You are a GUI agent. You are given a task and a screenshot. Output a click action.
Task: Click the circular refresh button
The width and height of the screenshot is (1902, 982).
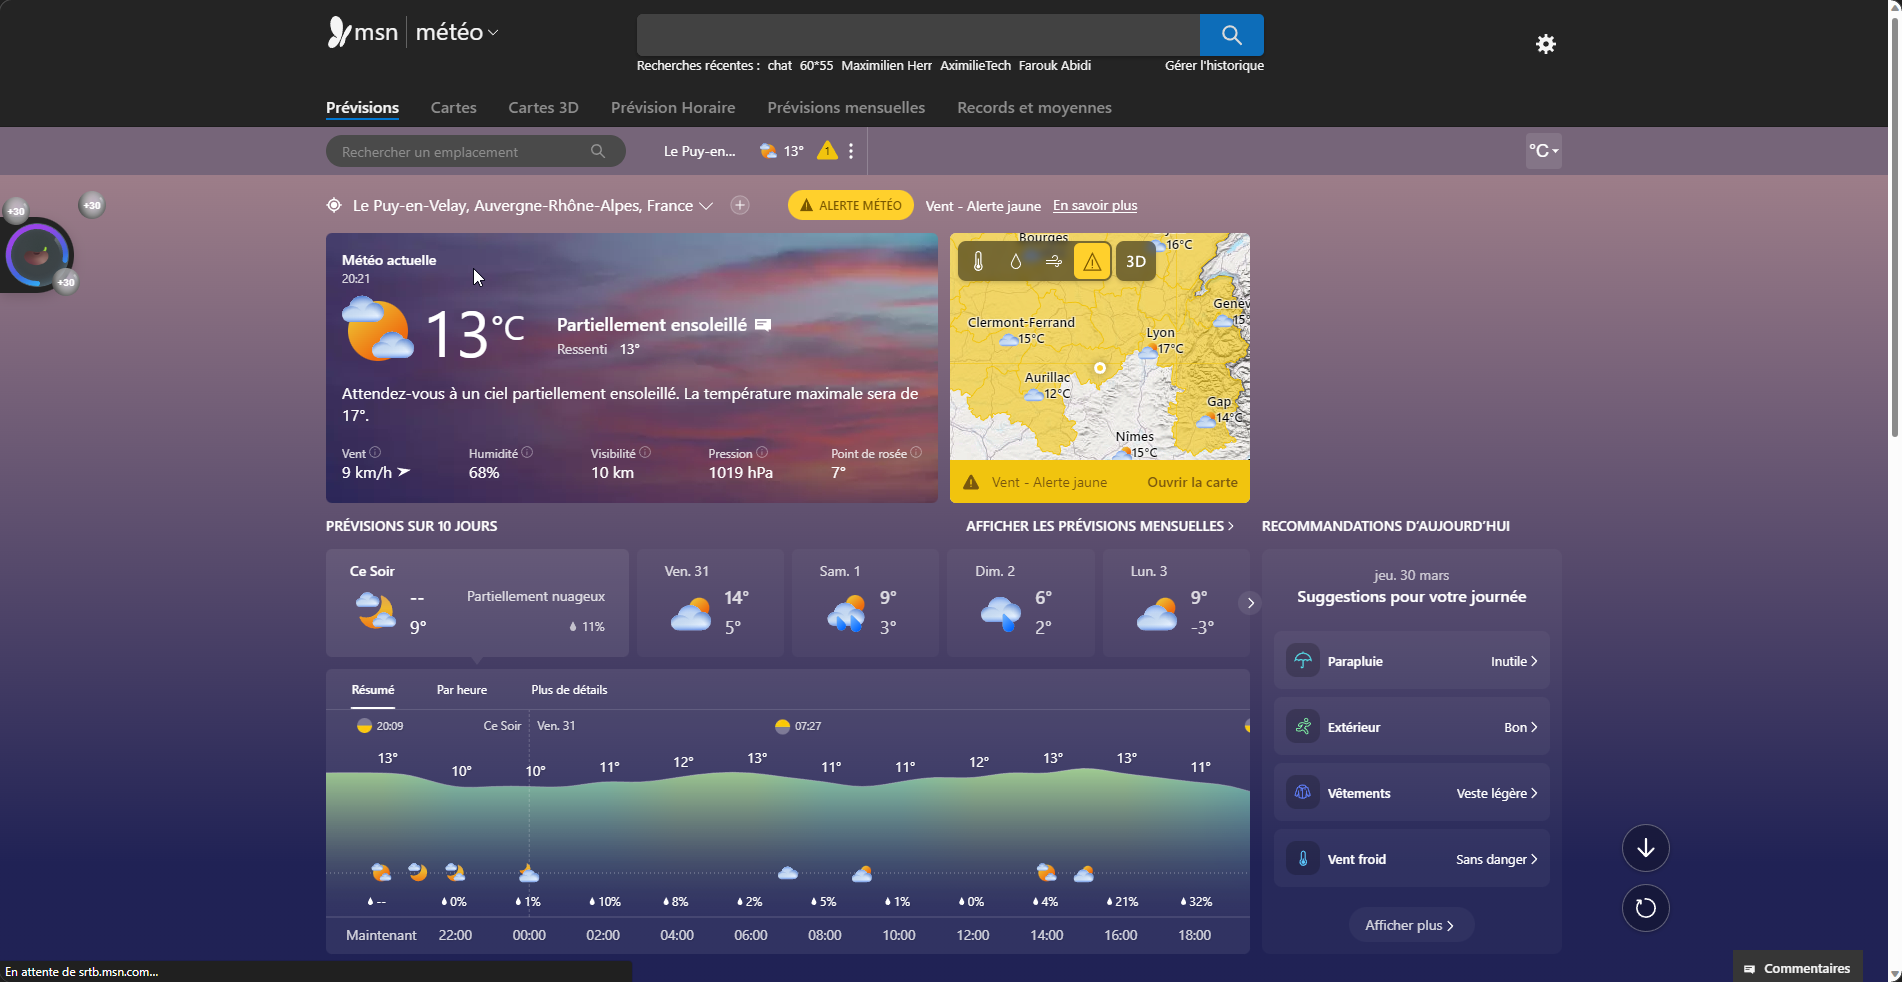click(x=1645, y=908)
